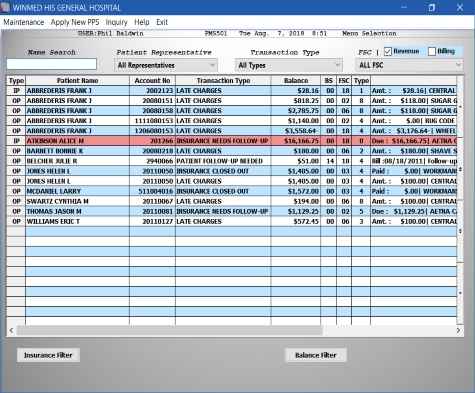Click the OP type cell for Swartz

tap(16, 201)
